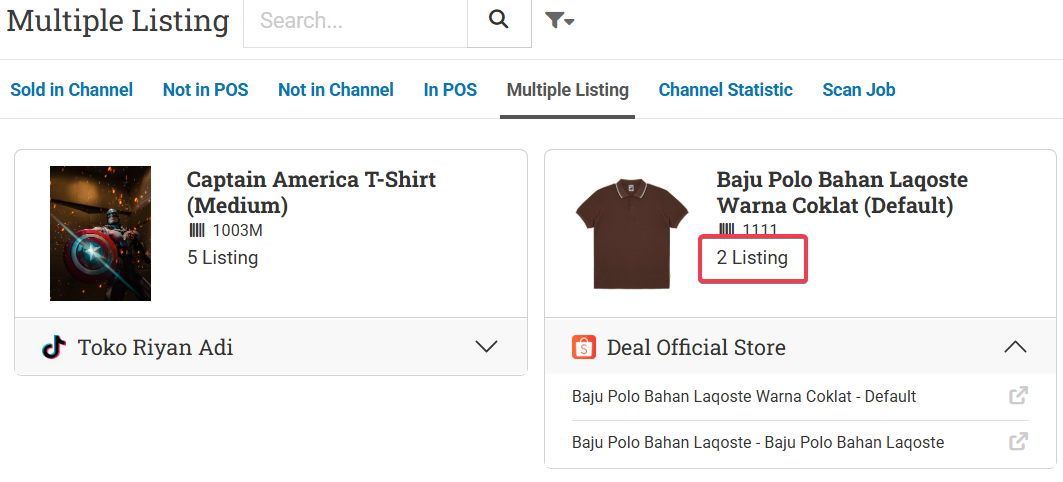Open external link for Baju Polo Bahan Laqoste listing

(1018, 442)
